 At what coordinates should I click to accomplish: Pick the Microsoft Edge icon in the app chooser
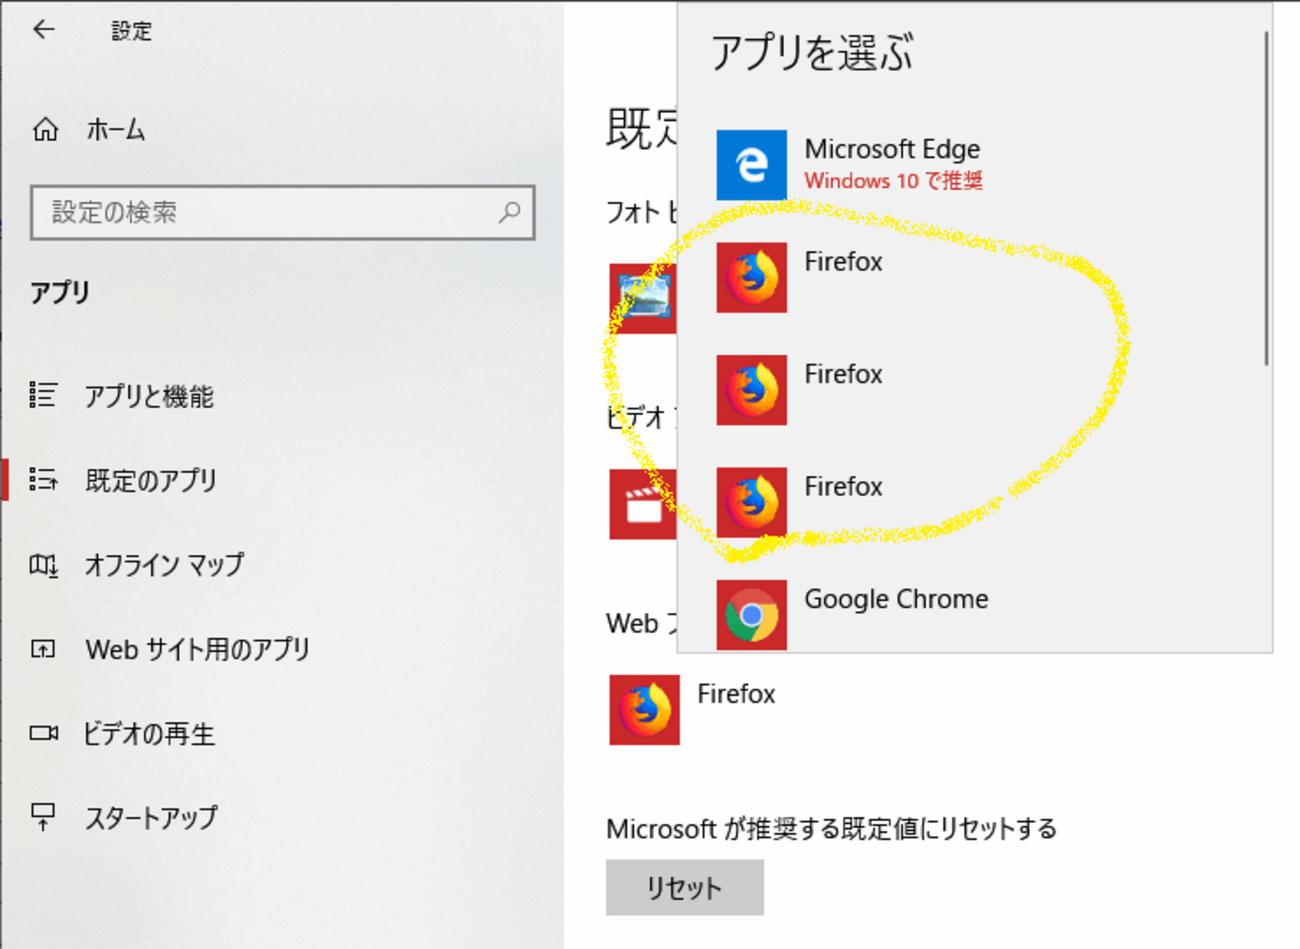pos(751,165)
